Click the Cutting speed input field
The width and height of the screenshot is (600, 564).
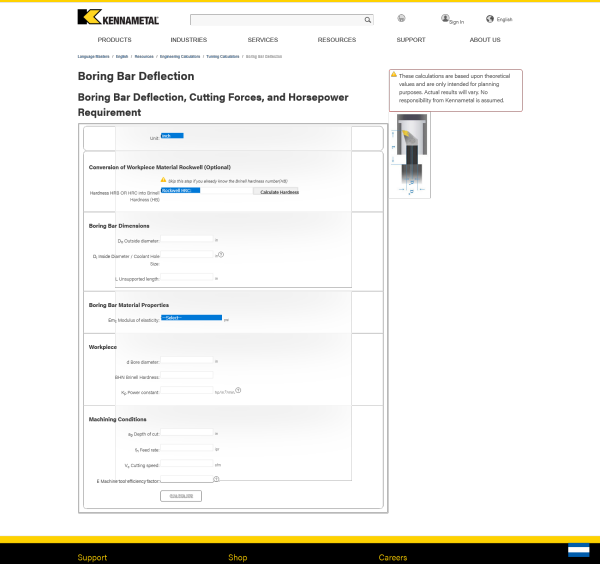point(187,463)
